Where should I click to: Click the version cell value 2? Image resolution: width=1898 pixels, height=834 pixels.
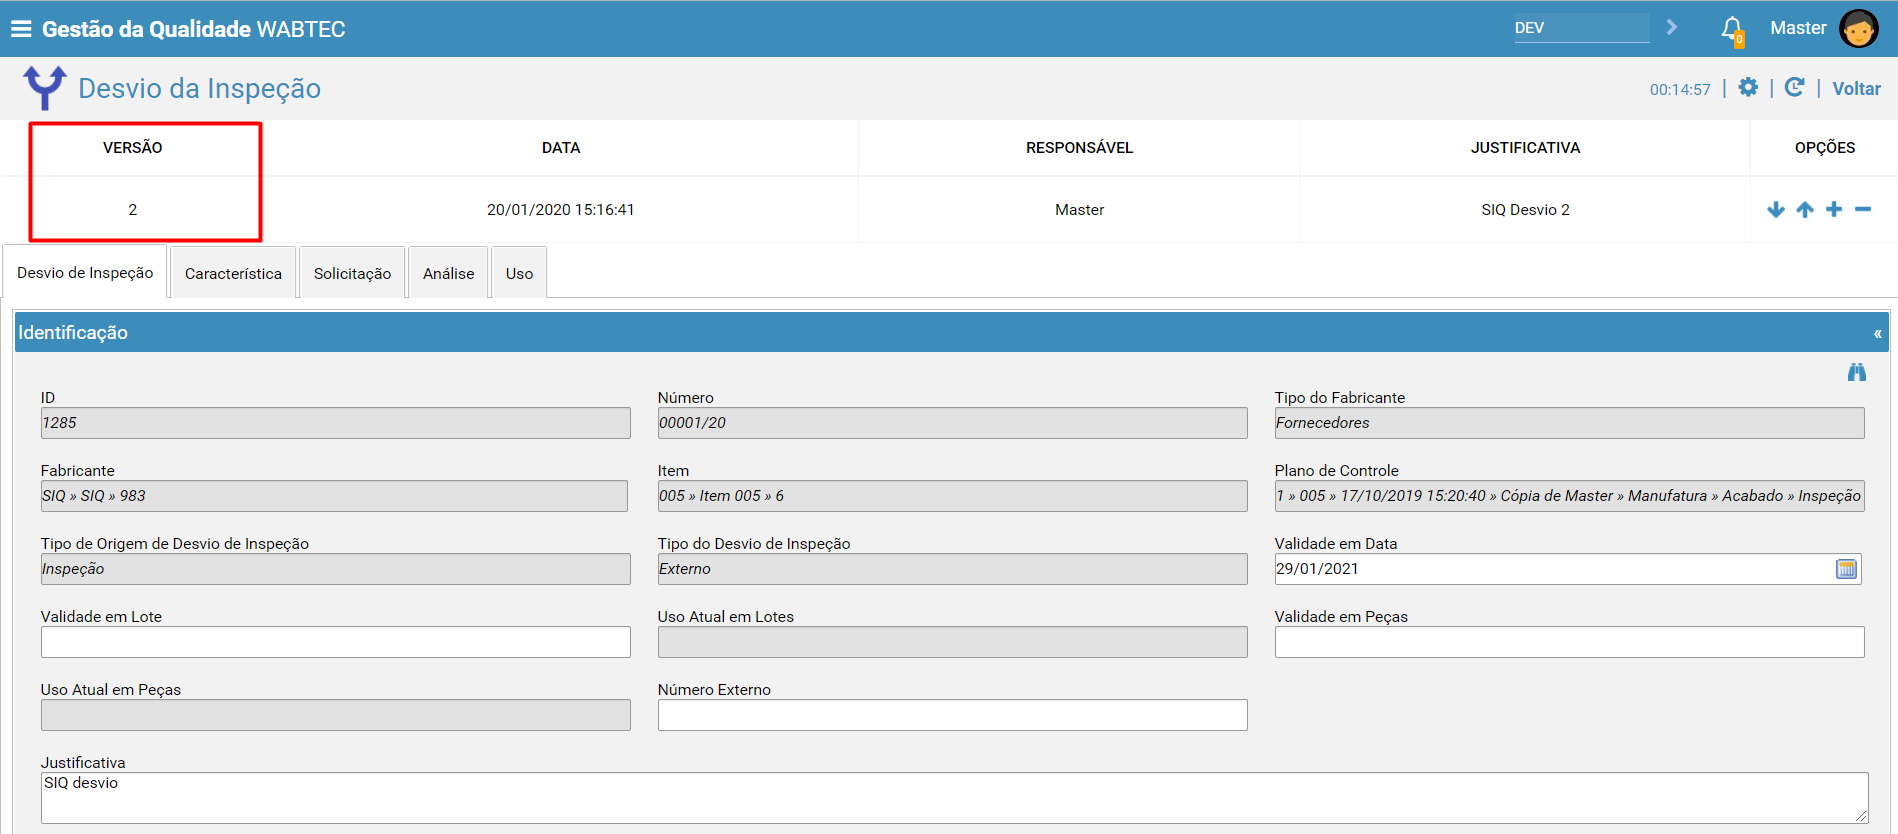[x=132, y=210]
